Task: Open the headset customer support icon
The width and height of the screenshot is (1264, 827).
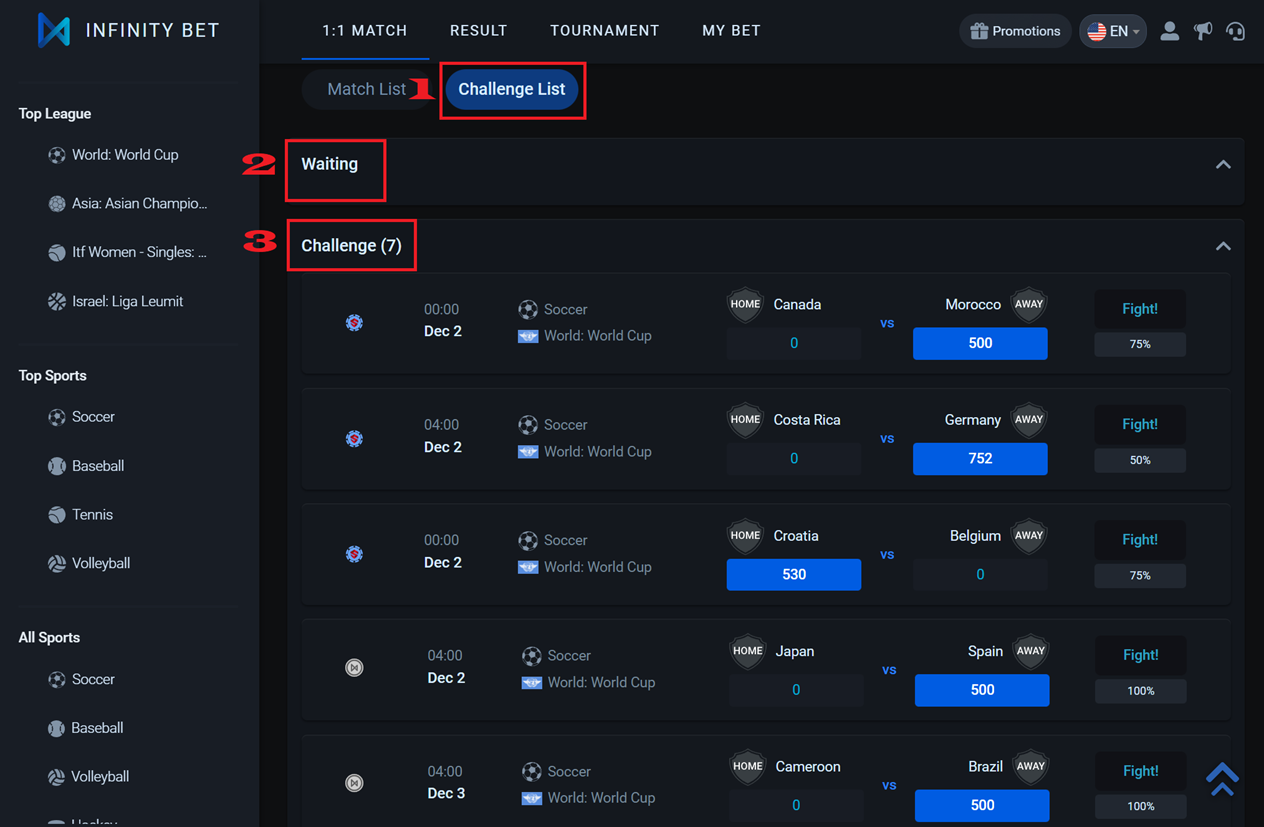Action: [x=1236, y=31]
